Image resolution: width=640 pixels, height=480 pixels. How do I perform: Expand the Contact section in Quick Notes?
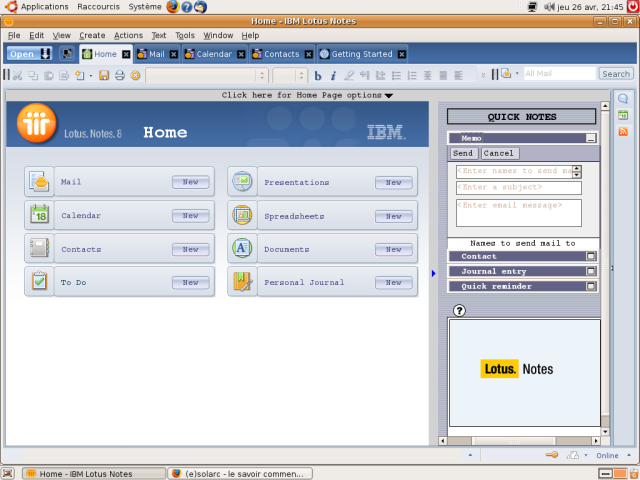(x=591, y=256)
